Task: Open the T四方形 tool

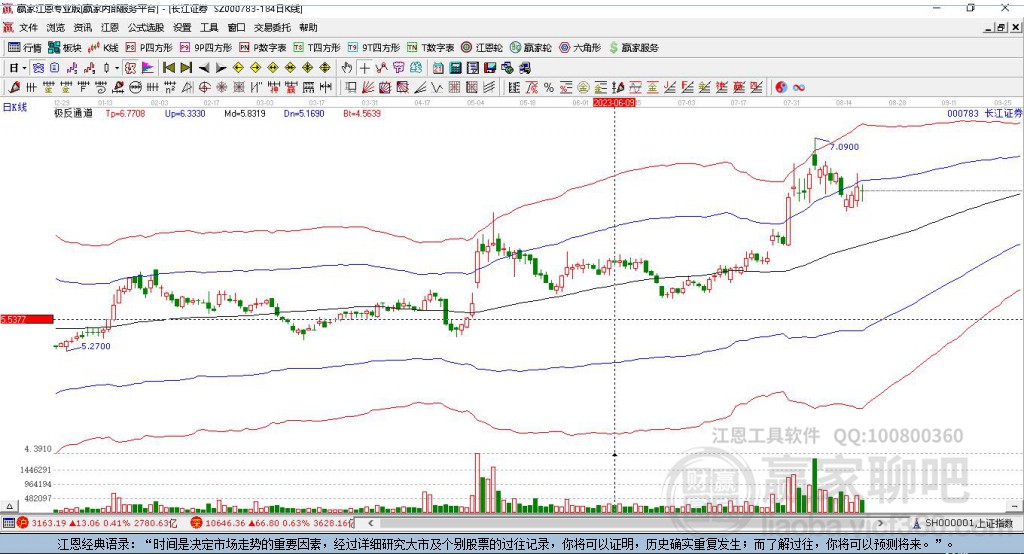Action: pyautogui.click(x=317, y=48)
